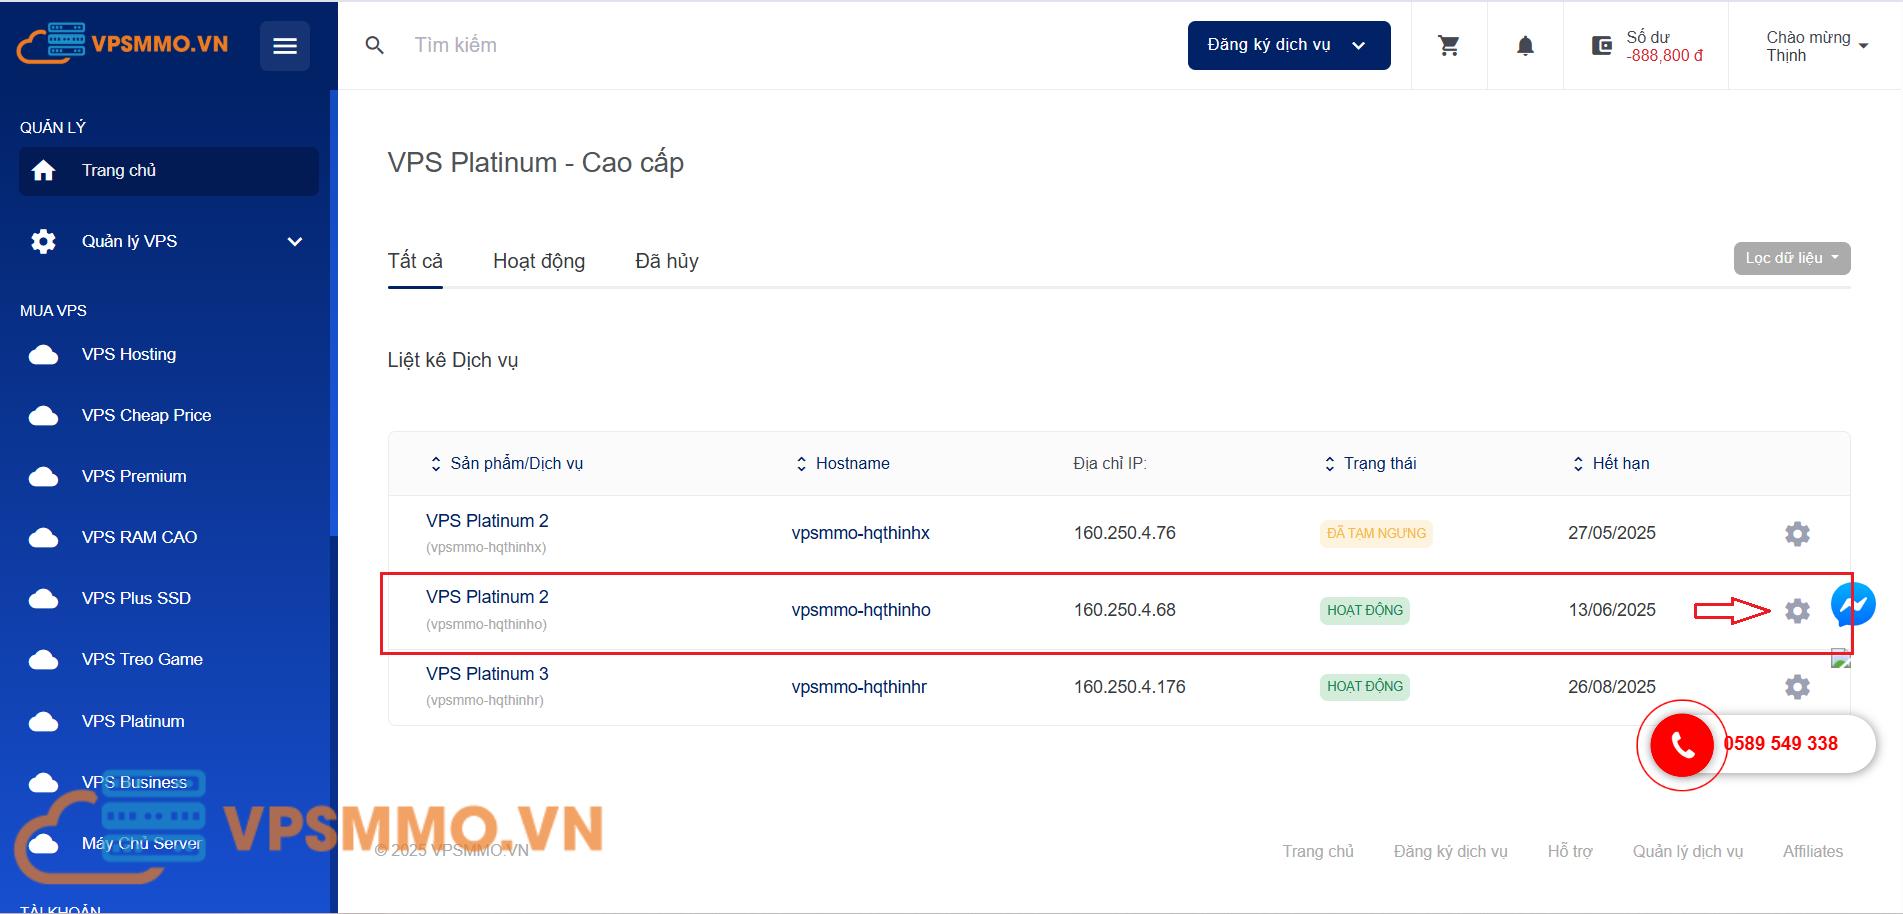The image size is (1903, 914).
Task: Open footer Hỗ trợ link
Action: (1570, 851)
